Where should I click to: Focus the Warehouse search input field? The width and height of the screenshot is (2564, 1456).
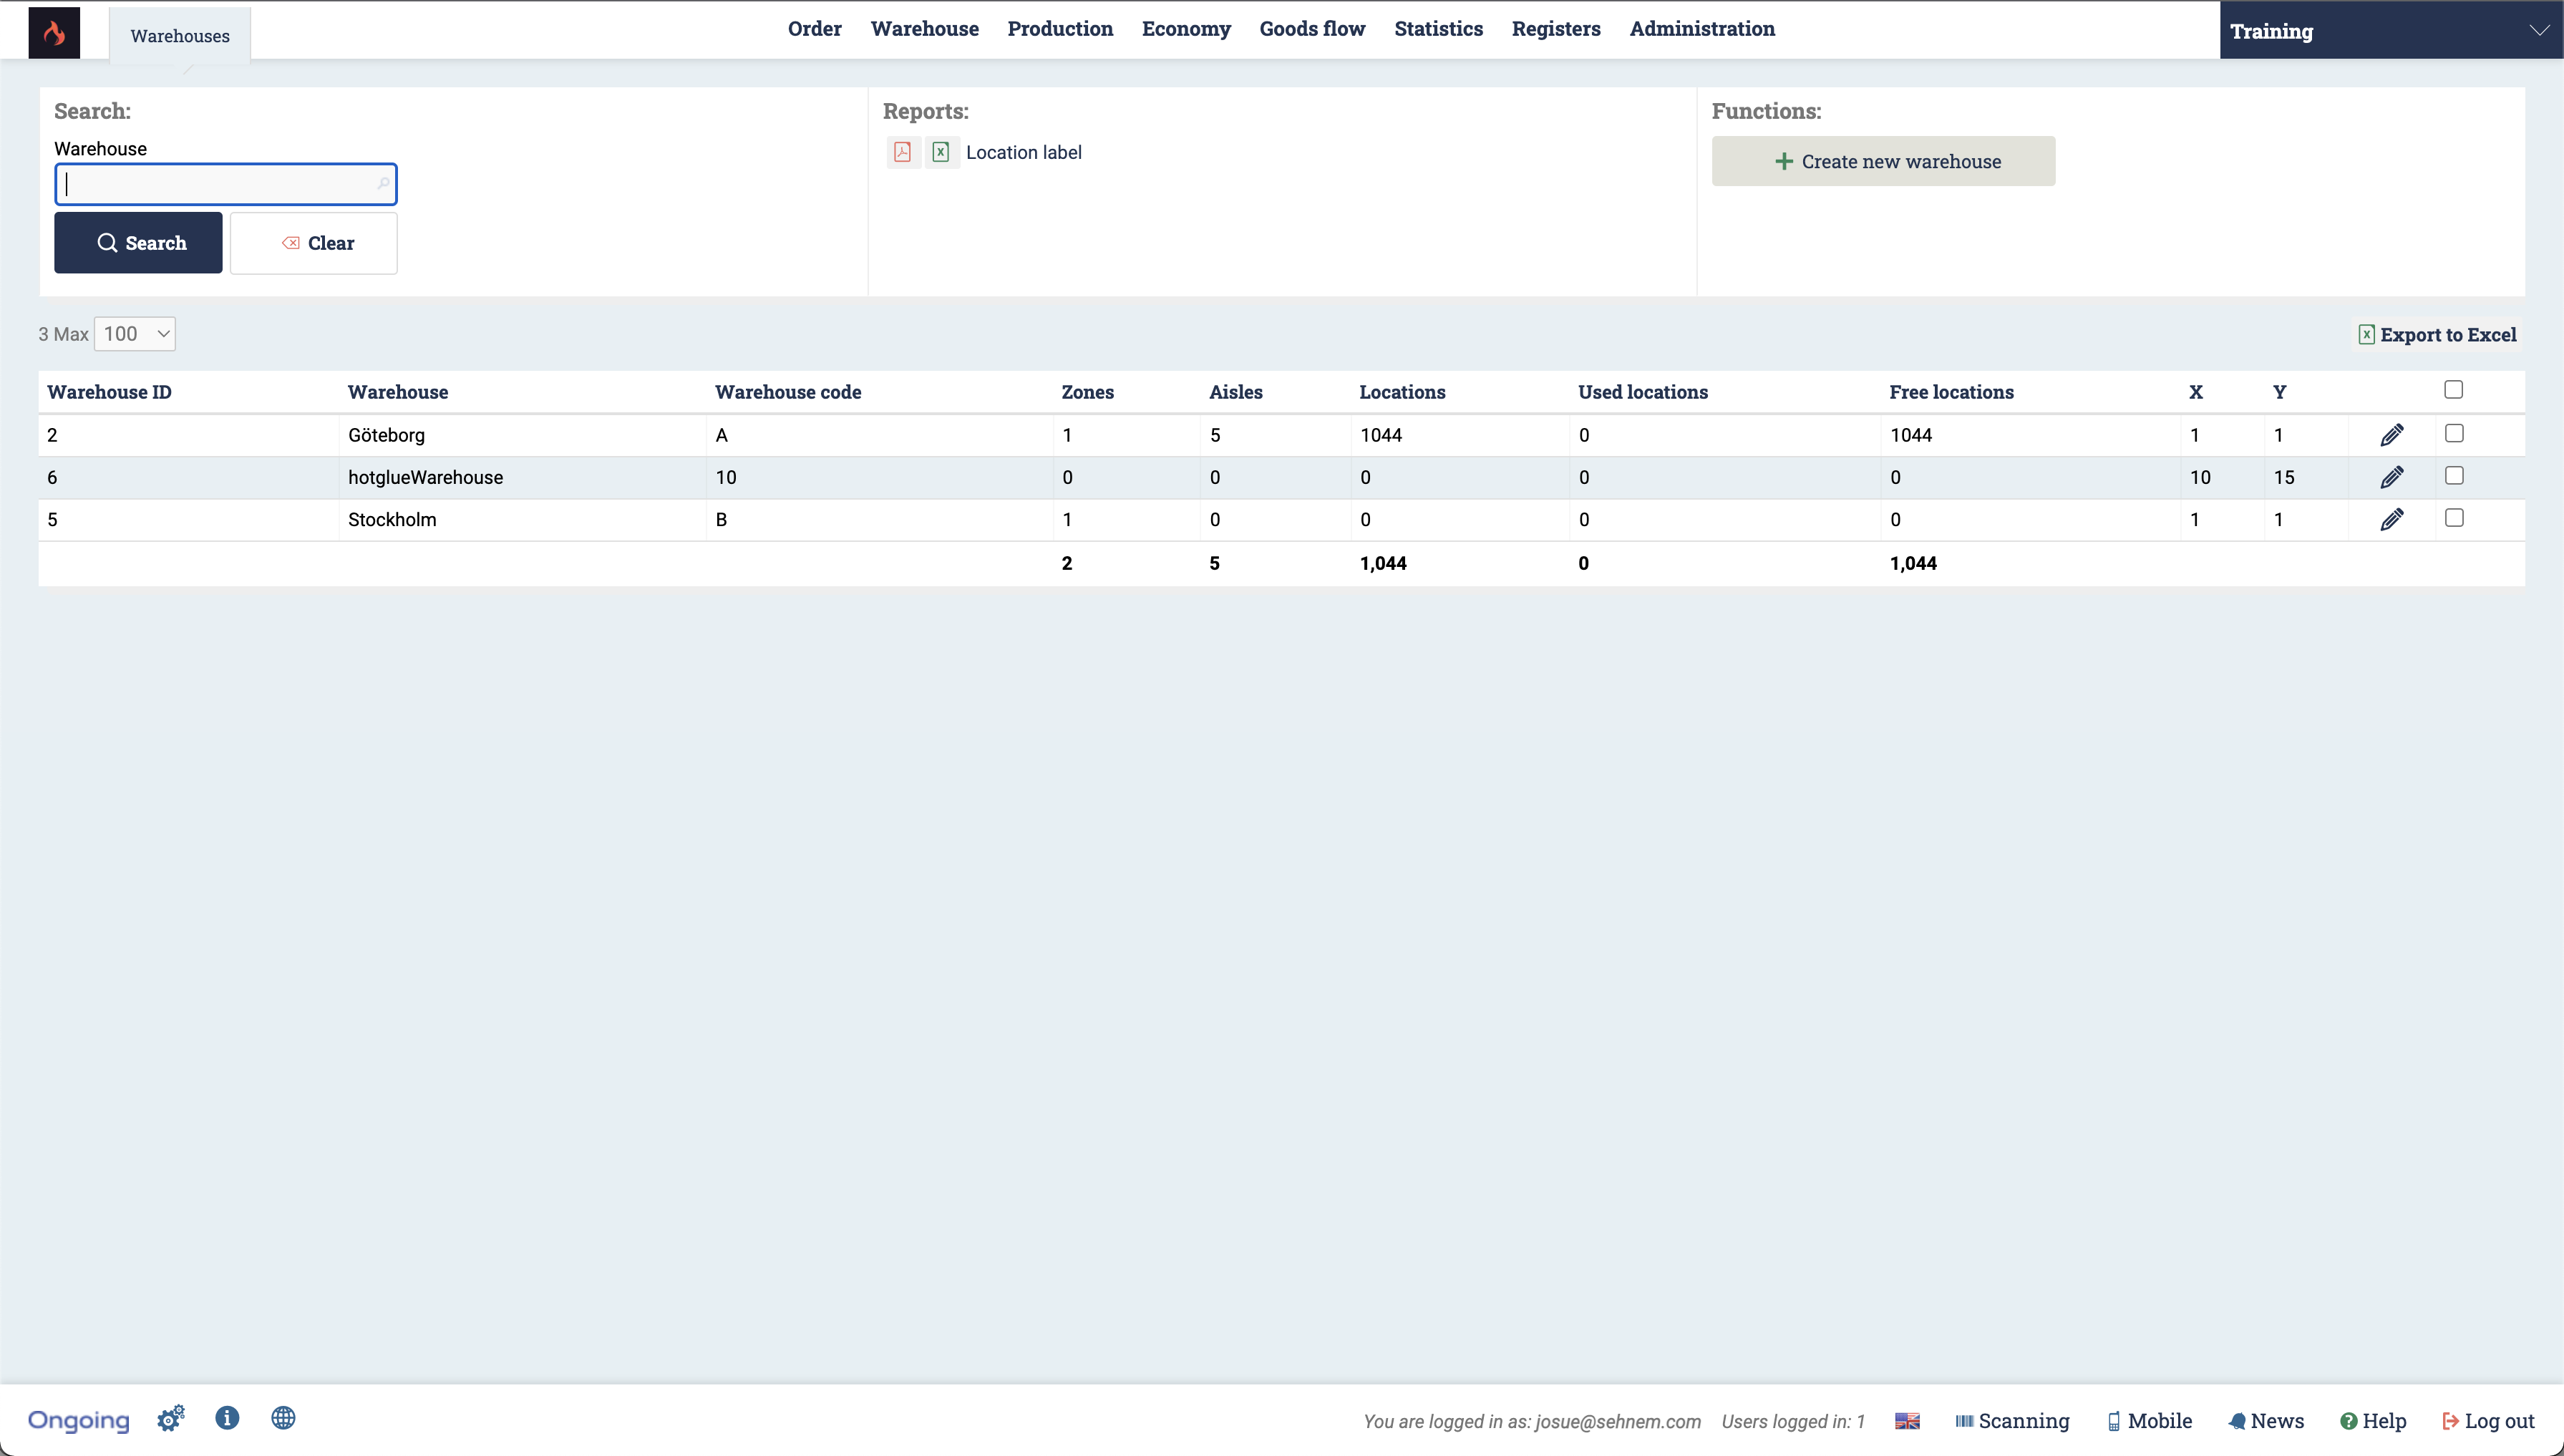218,184
